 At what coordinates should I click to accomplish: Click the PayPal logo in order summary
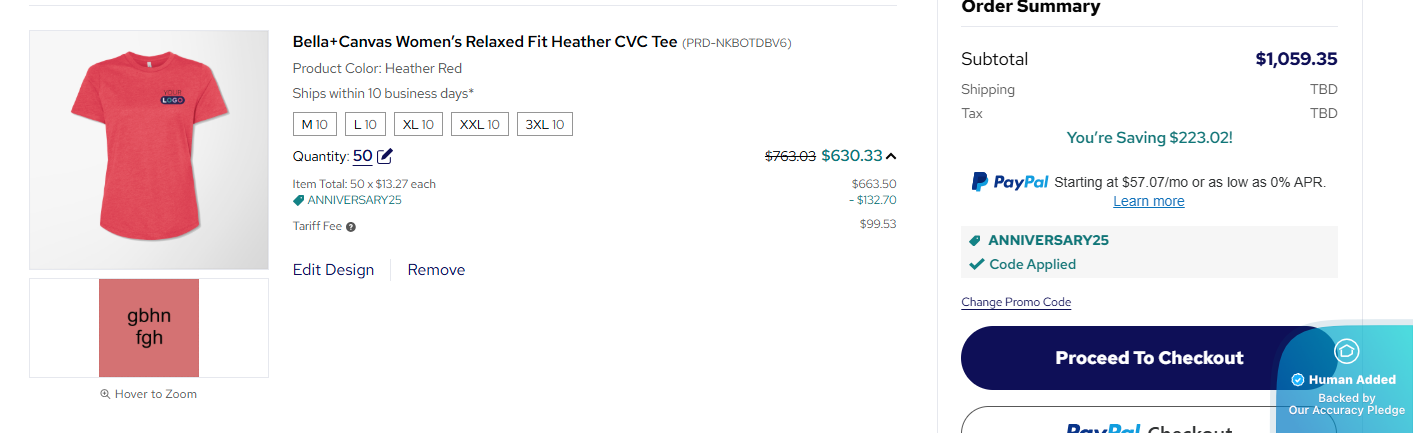1010,182
